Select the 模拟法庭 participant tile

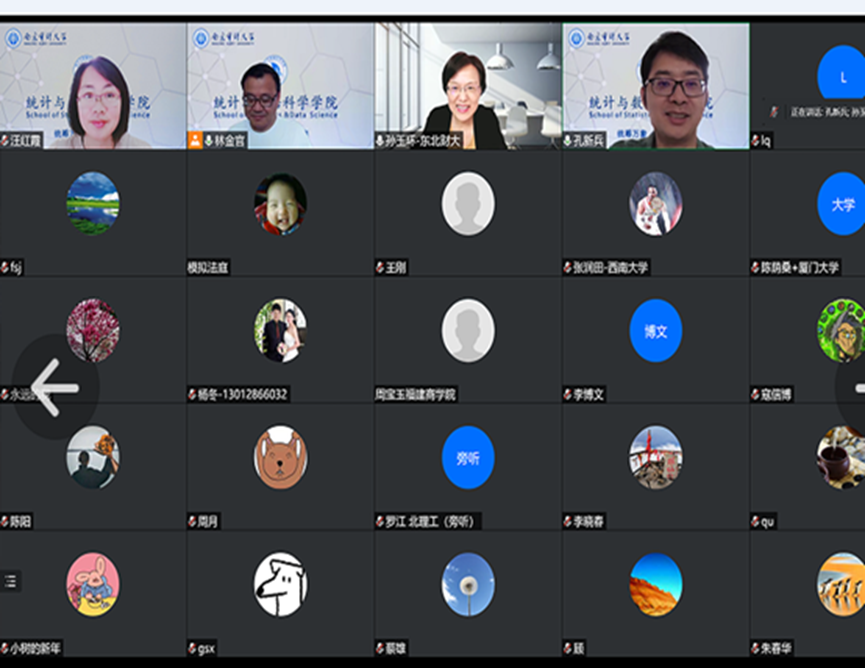tap(280, 212)
